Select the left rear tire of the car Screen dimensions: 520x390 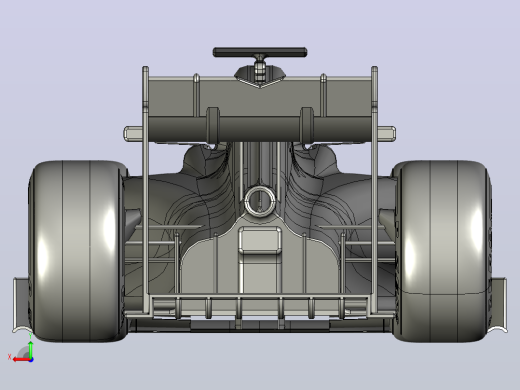tap(78, 251)
